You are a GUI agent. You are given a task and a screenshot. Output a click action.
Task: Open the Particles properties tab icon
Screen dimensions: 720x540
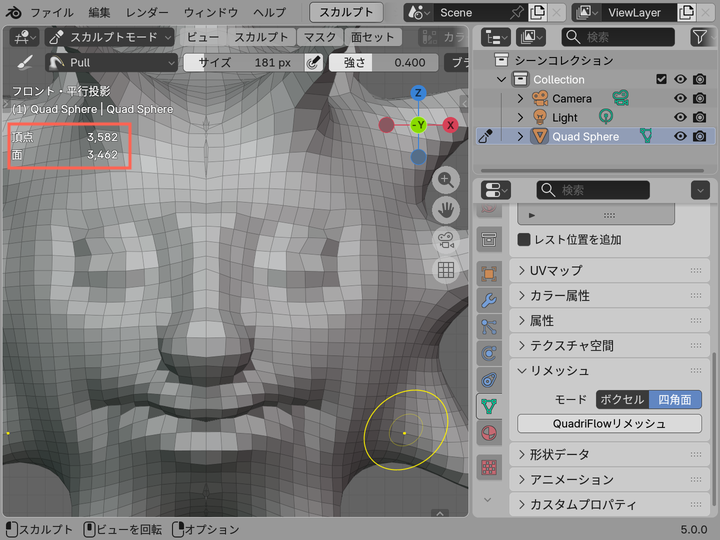point(489,327)
